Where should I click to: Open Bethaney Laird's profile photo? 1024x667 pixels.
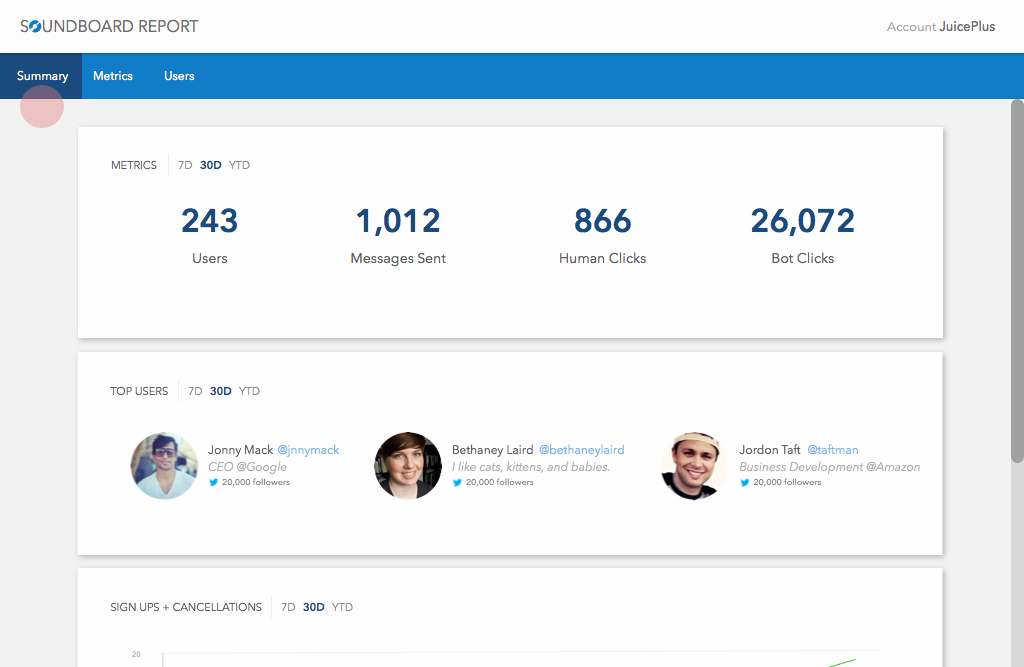point(408,466)
